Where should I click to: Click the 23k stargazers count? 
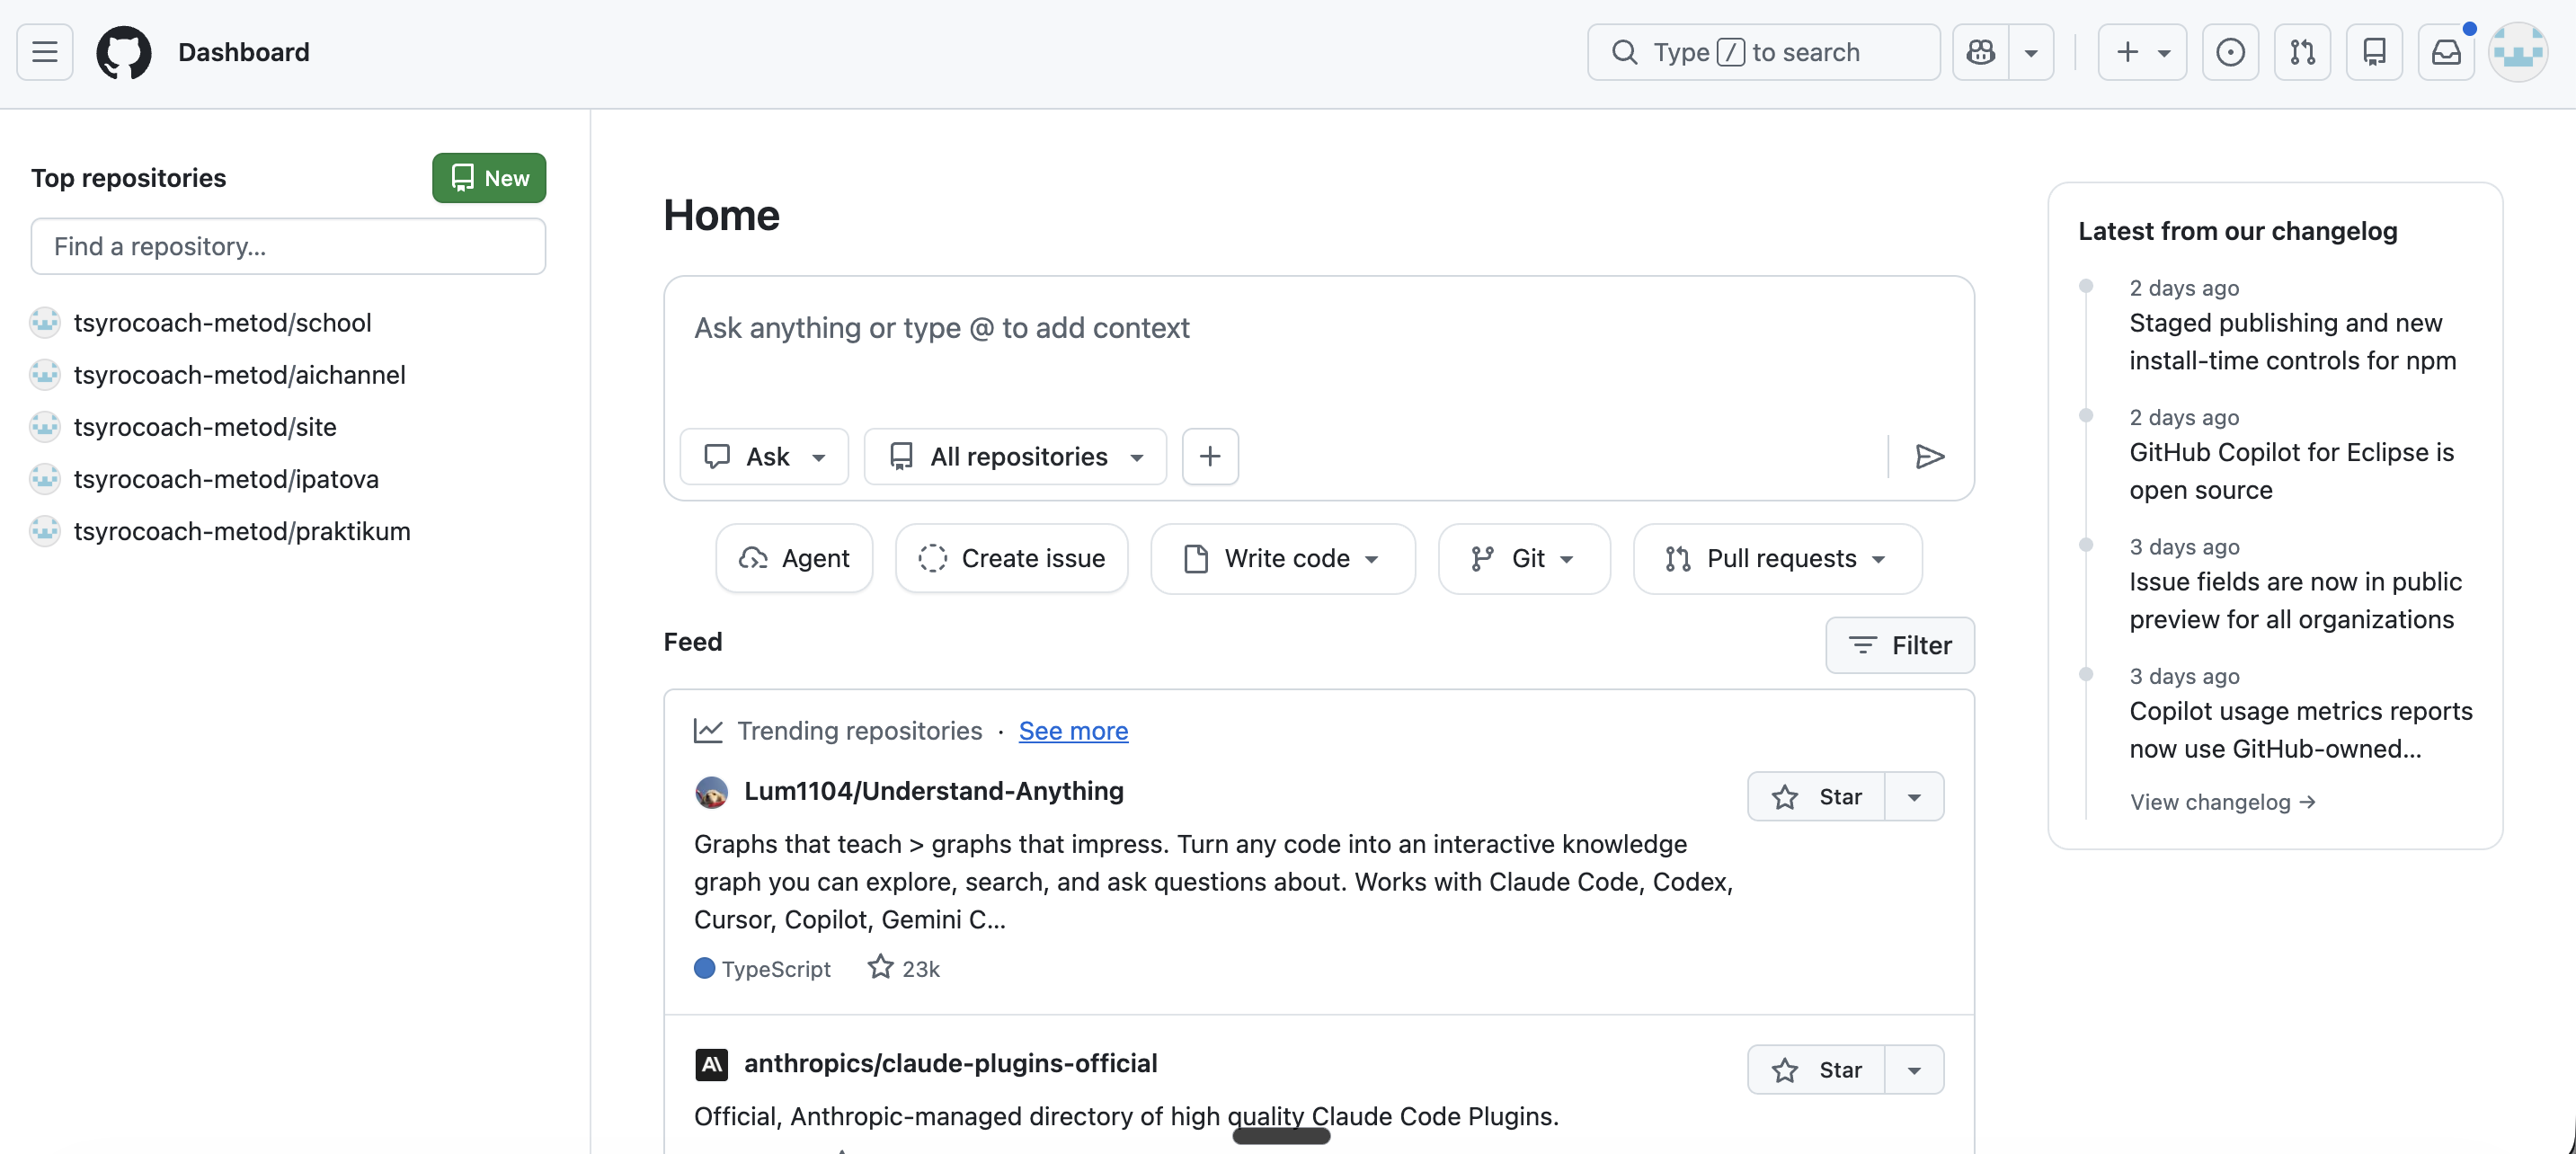point(904,968)
